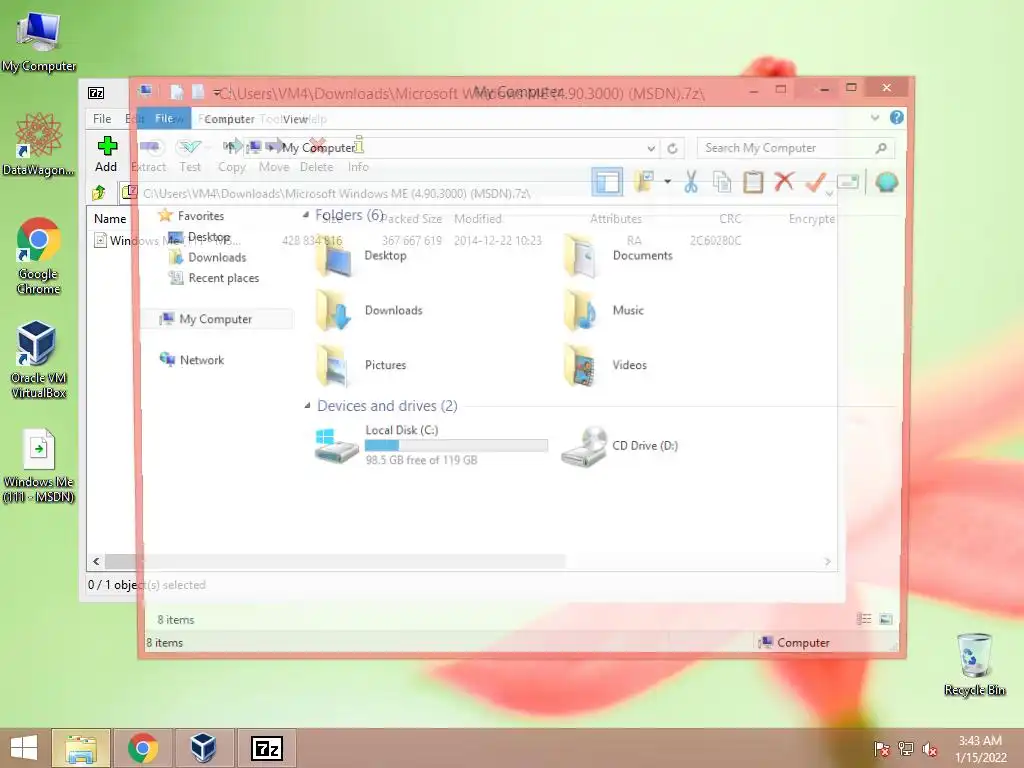Open the Music folder icon

tap(581, 311)
